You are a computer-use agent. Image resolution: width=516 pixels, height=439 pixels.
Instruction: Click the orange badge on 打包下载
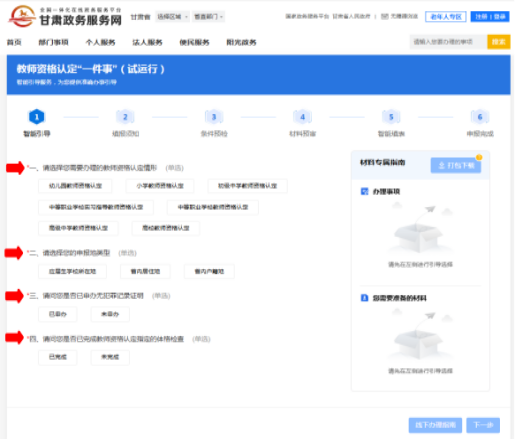[479, 157]
